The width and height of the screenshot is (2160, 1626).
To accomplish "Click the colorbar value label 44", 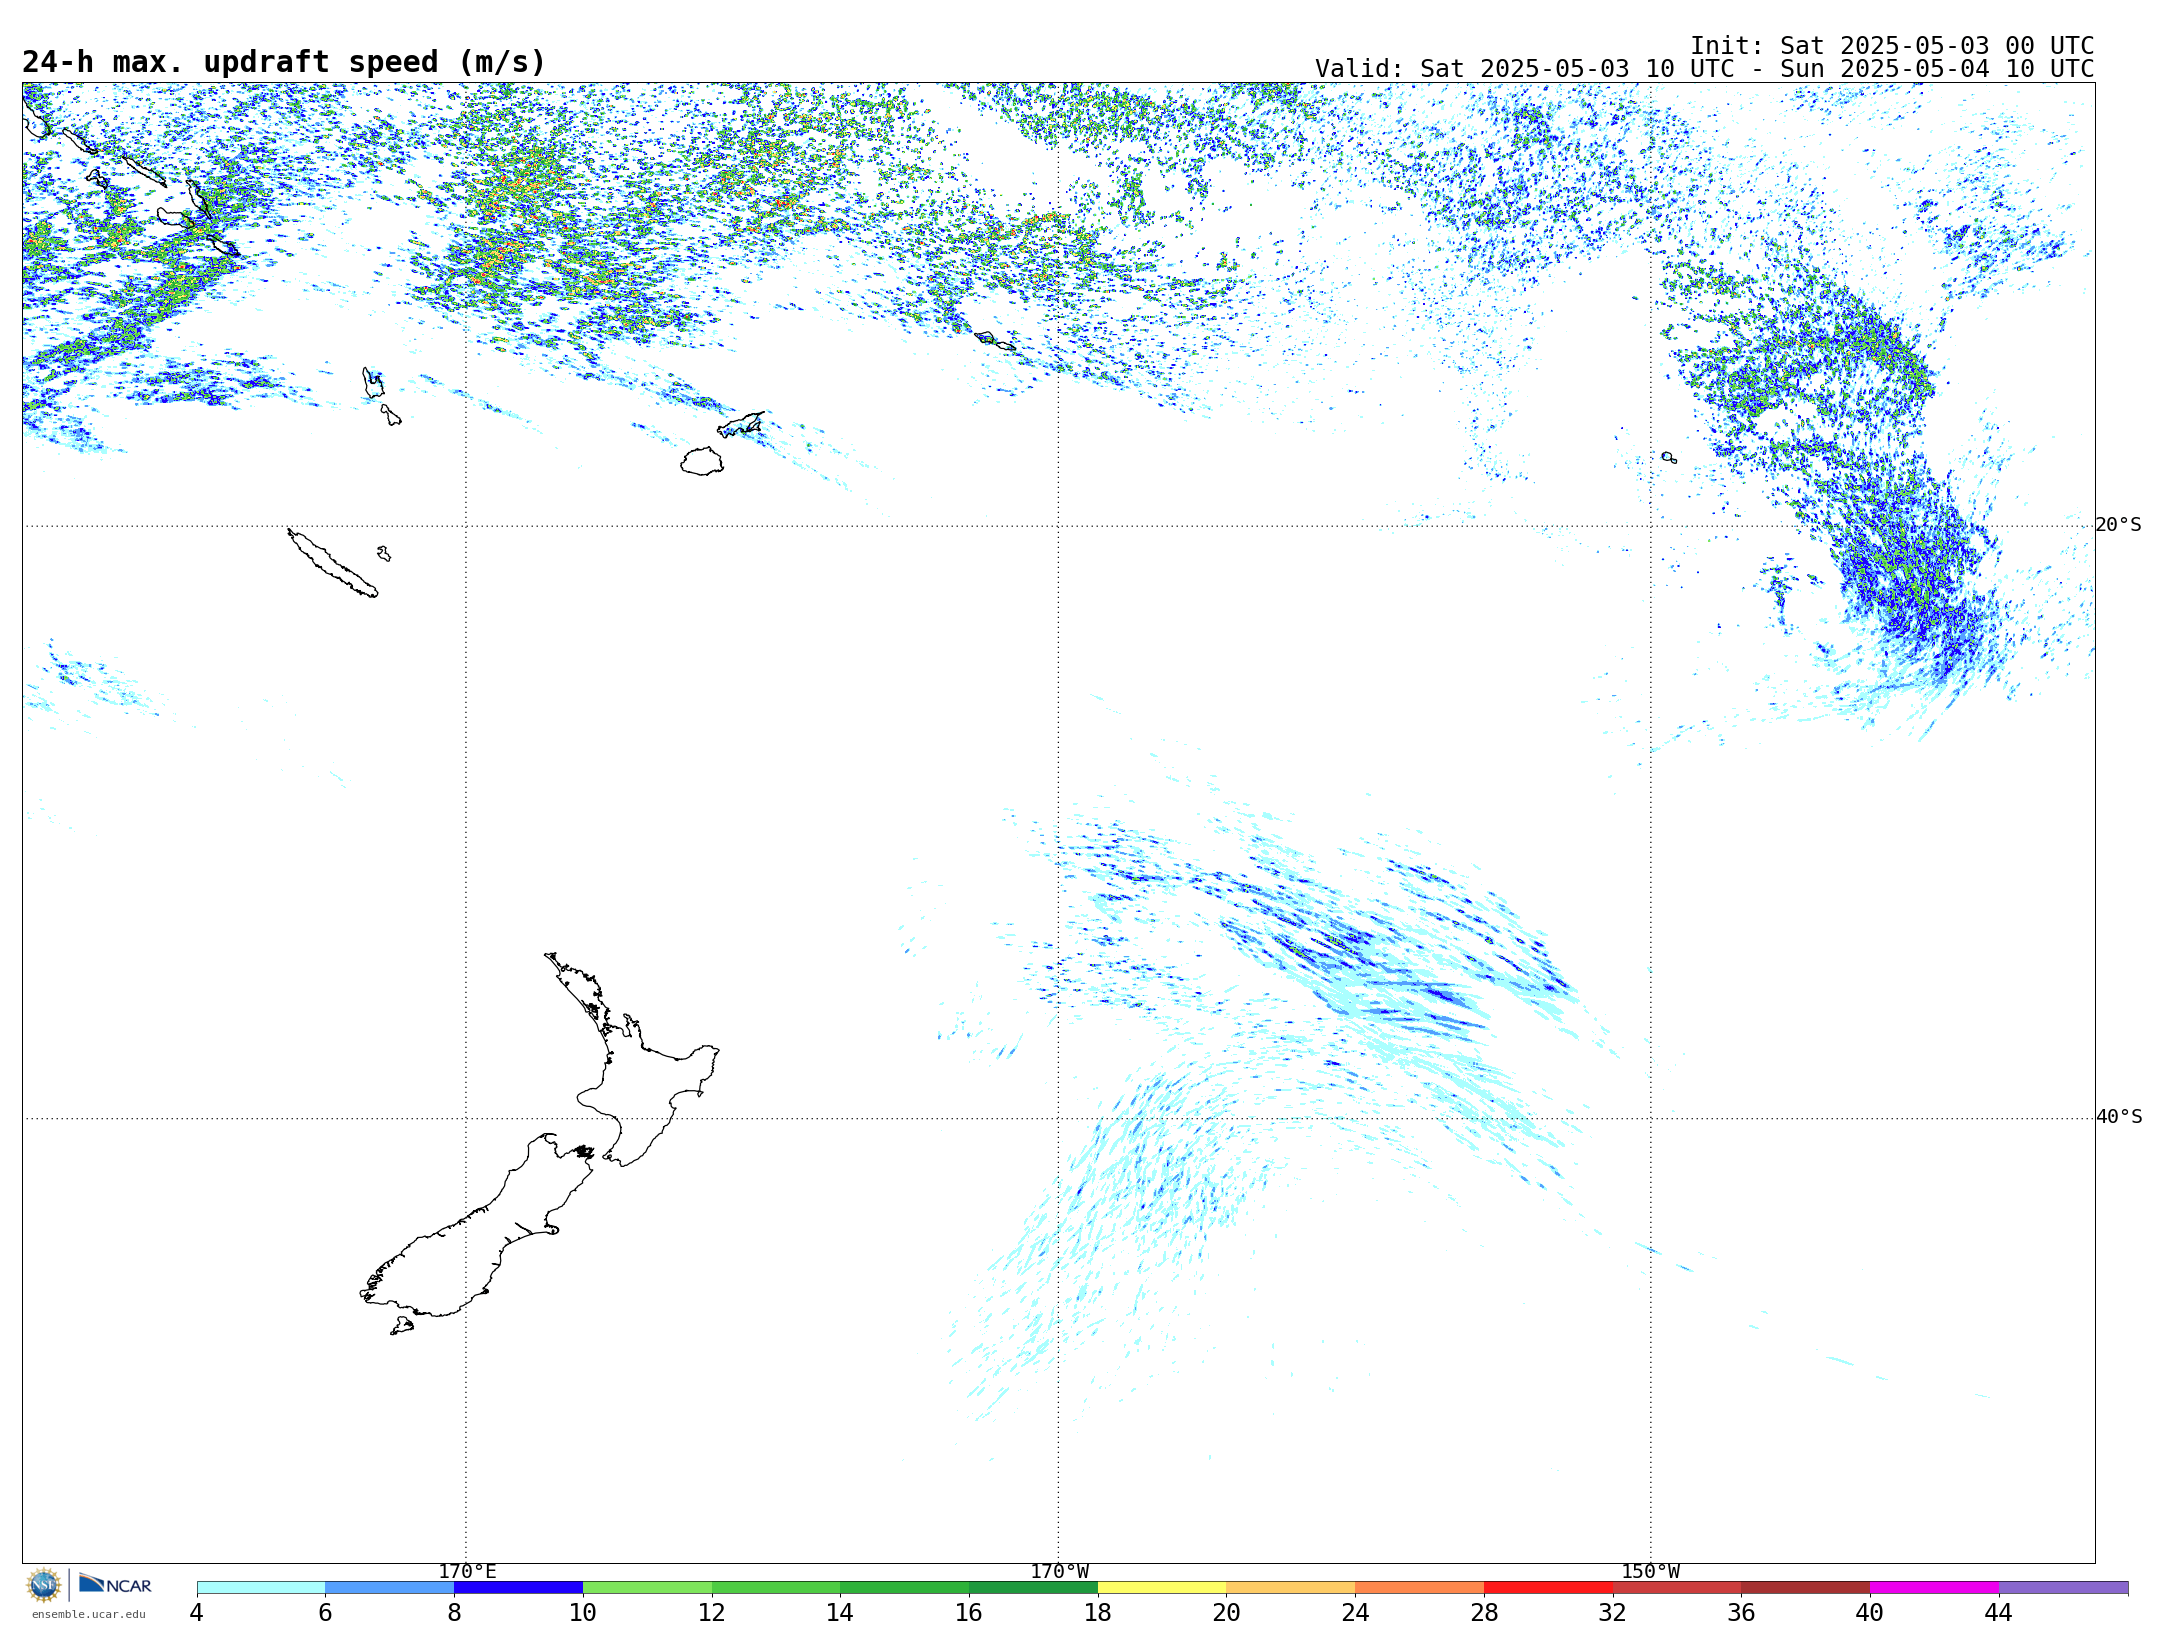I will [x=1999, y=1613].
